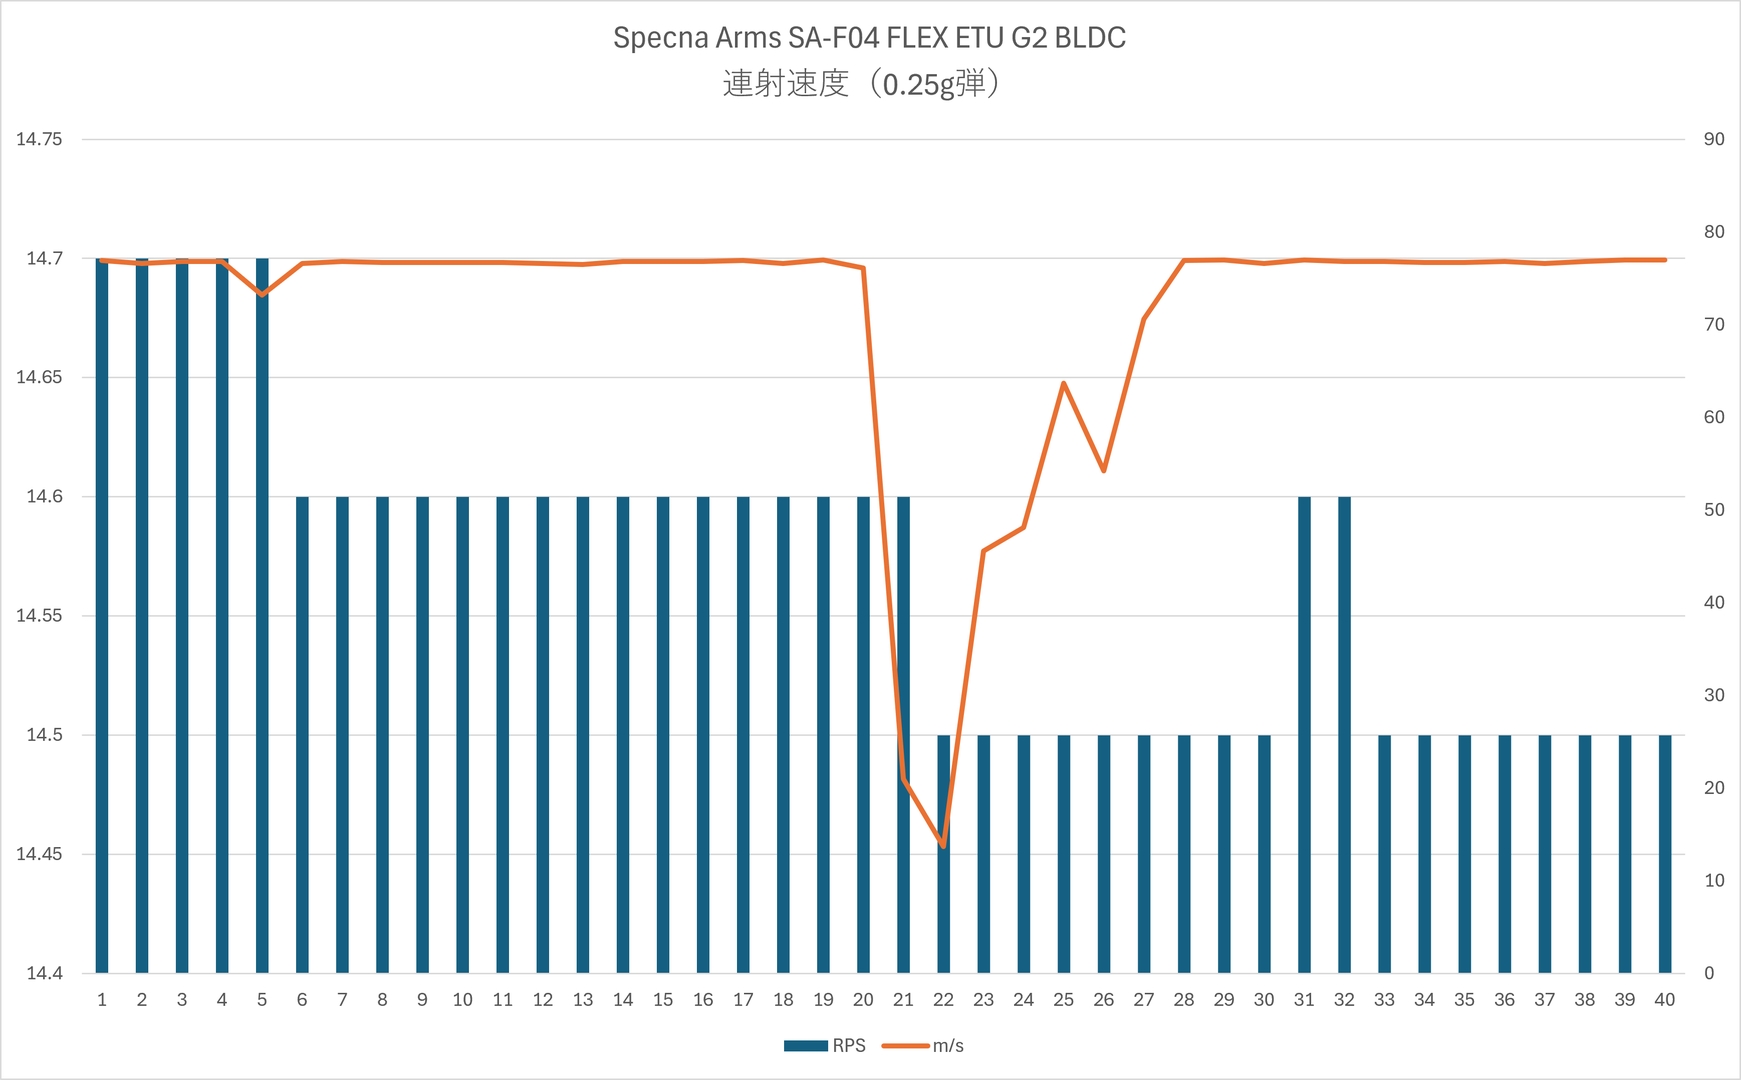This screenshot has height=1080, width=1741.
Task: Click the RPS bar for shot 21
Action: (x=903, y=735)
